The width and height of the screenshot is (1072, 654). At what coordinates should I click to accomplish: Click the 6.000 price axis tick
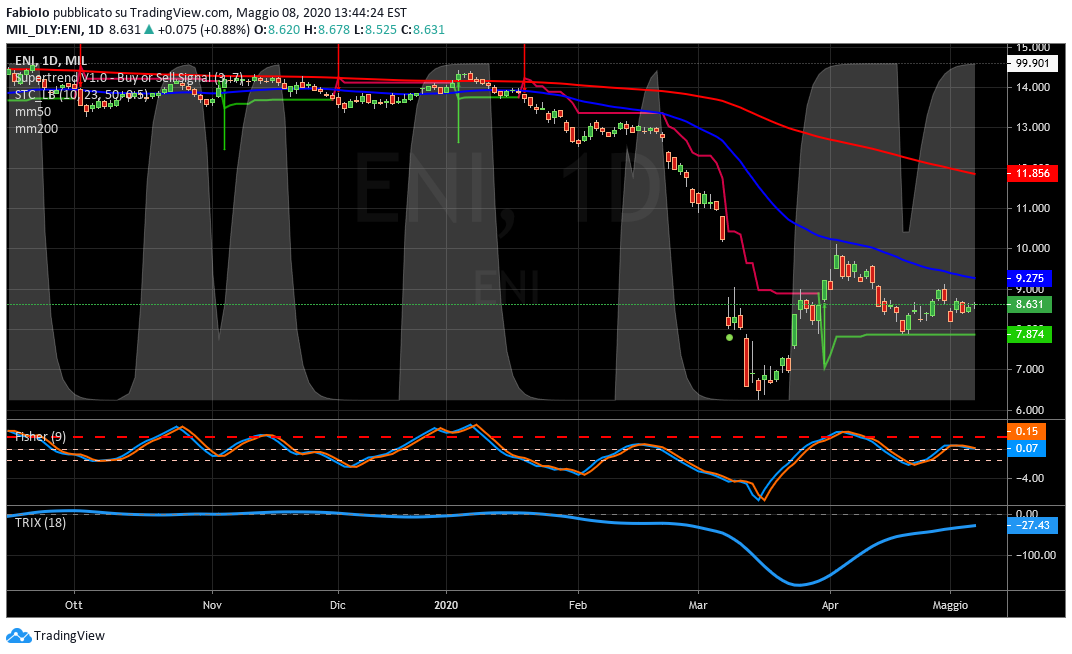tap(1030, 410)
